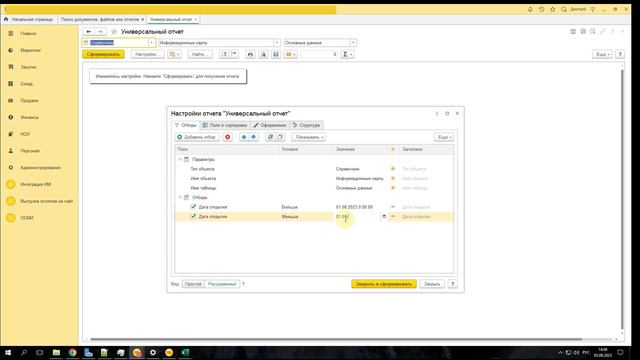Open Закупки section in sidebar
640x360 pixels.
pos(28,67)
